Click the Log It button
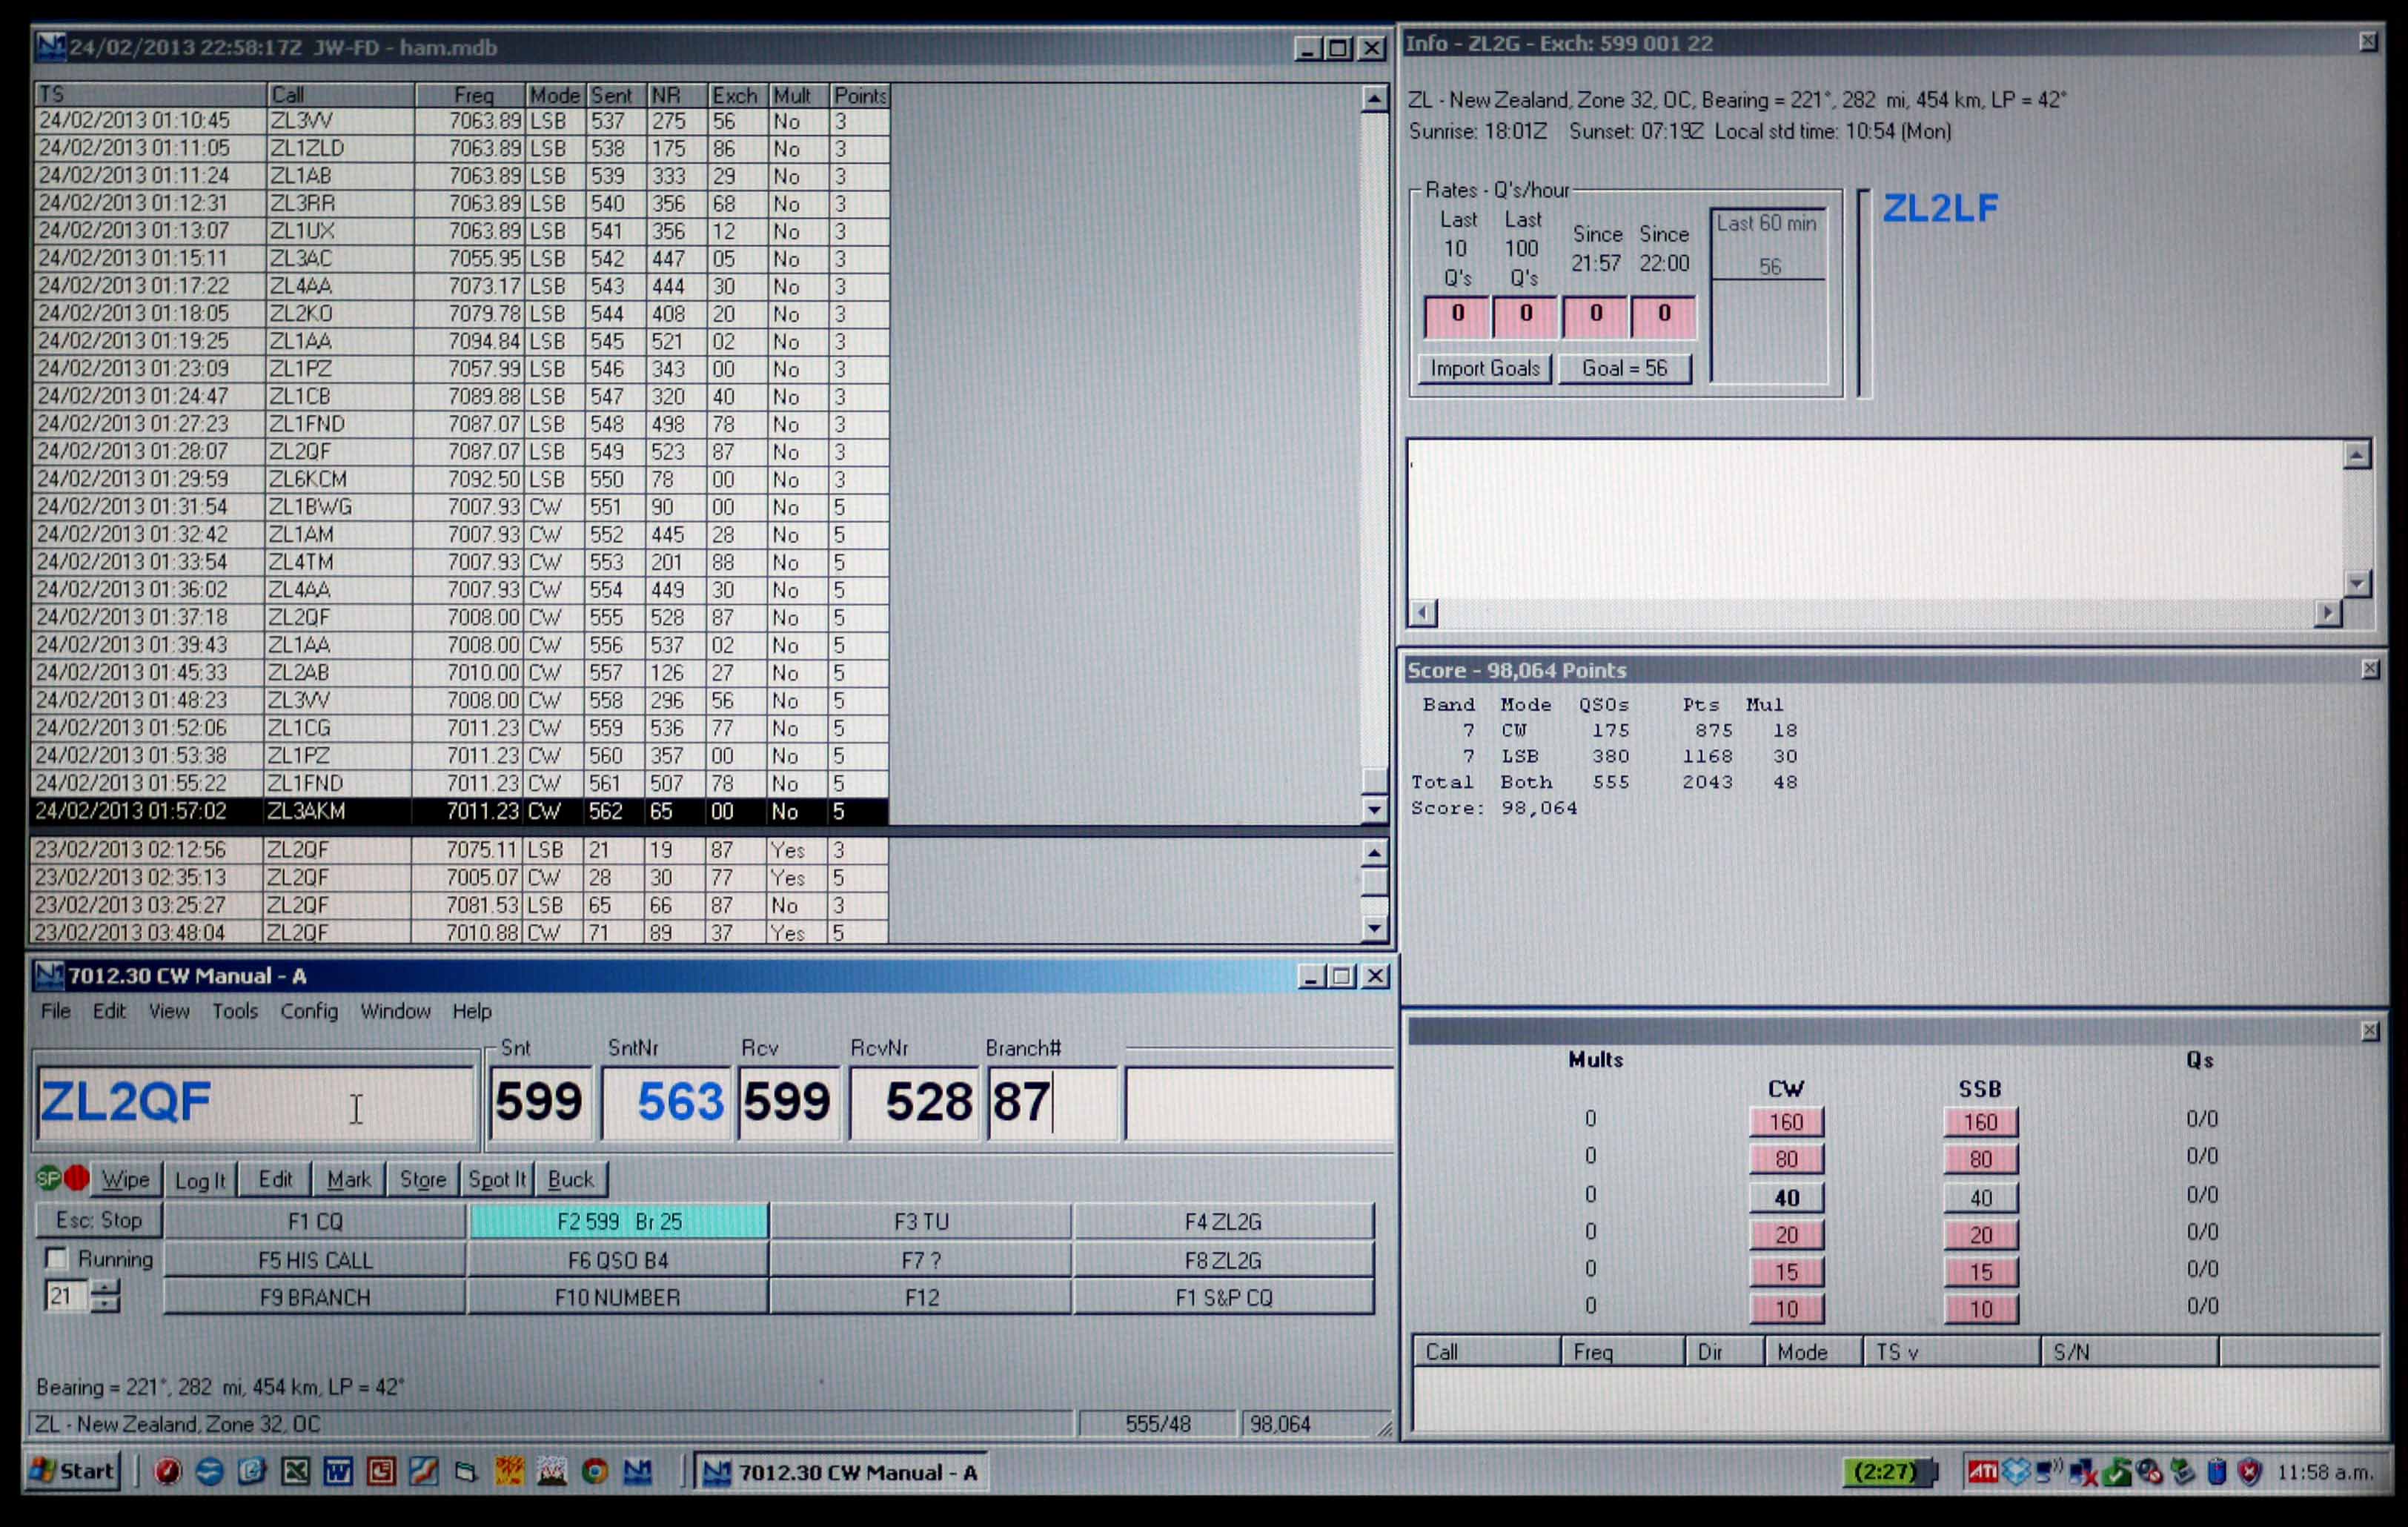Image resolution: width=2408 pixels, height=1527 pixels. [x=200, y=1180]
